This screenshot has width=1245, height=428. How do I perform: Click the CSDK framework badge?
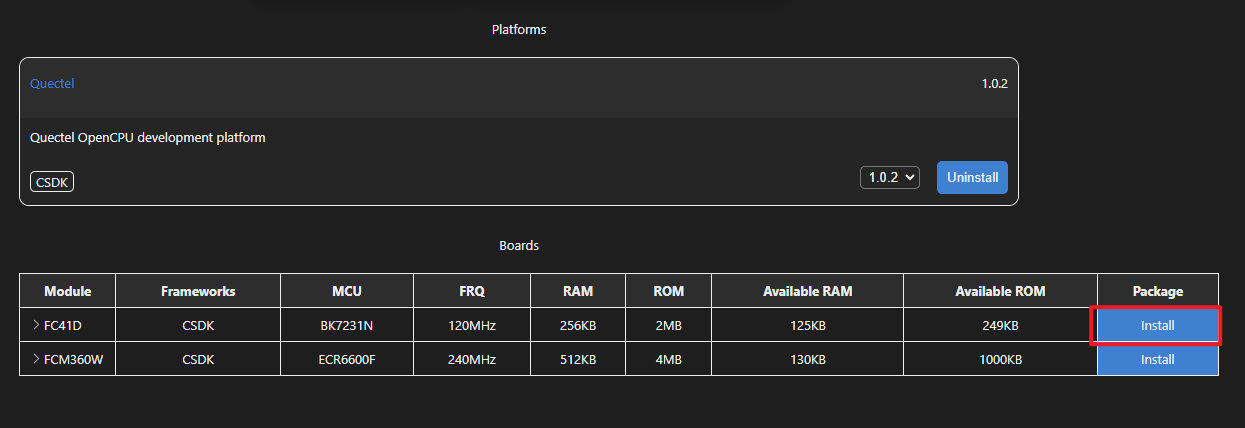point(52,182)
